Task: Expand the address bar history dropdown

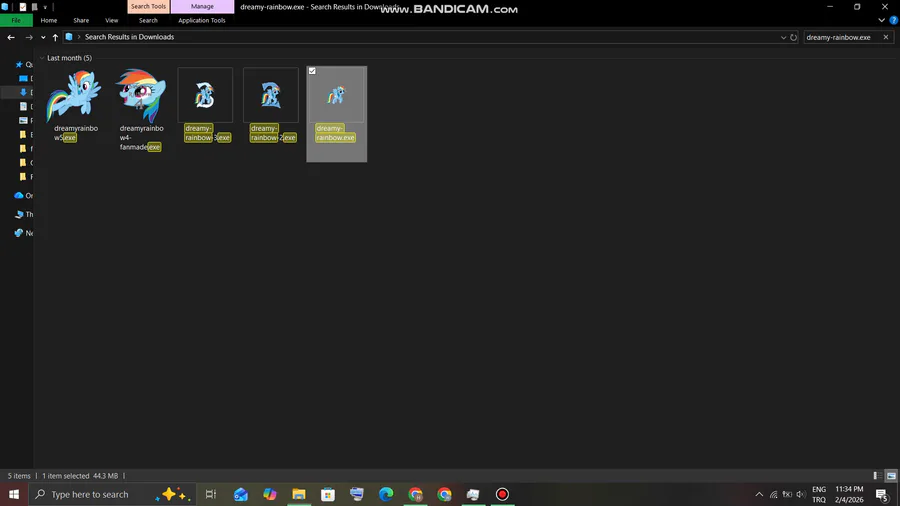Action: (x=783, y=37)
